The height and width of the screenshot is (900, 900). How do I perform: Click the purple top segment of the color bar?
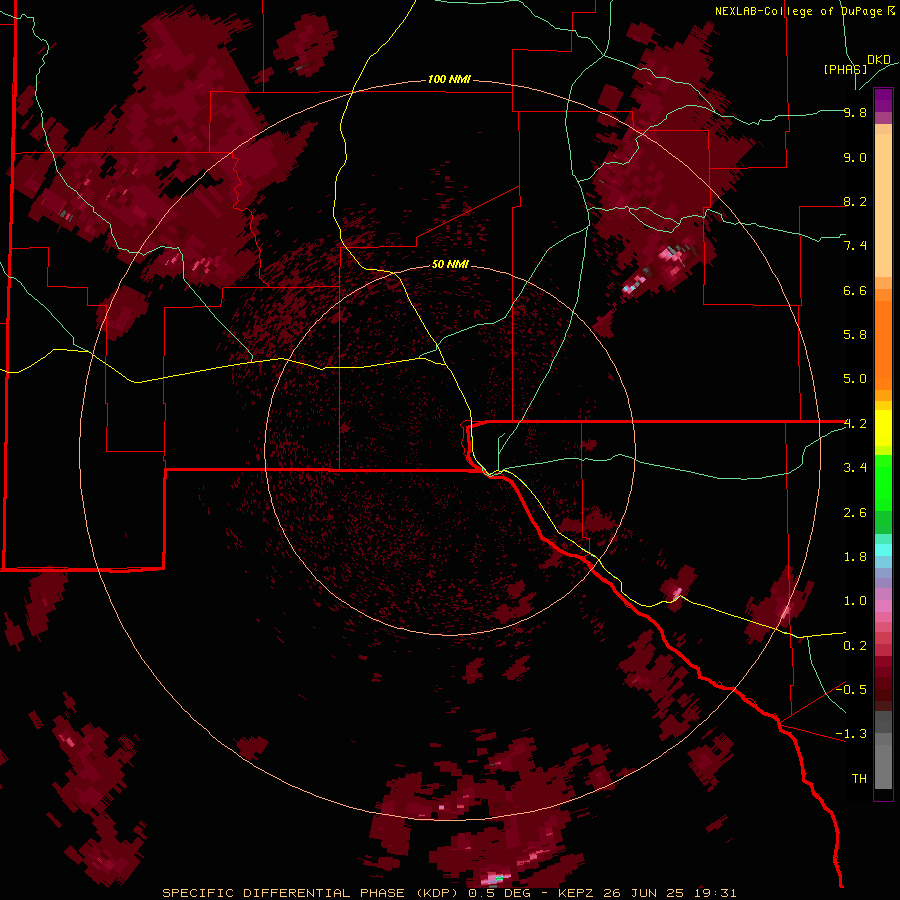(x=883, y=100)
